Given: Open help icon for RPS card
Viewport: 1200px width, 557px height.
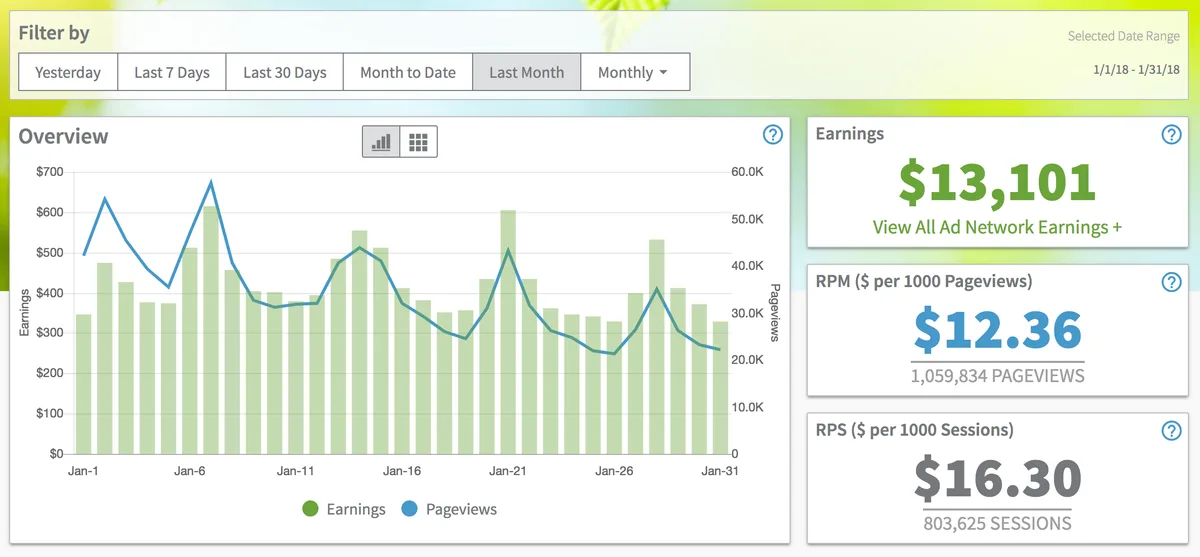Looking at the screenshot, I should point(1172,431).
